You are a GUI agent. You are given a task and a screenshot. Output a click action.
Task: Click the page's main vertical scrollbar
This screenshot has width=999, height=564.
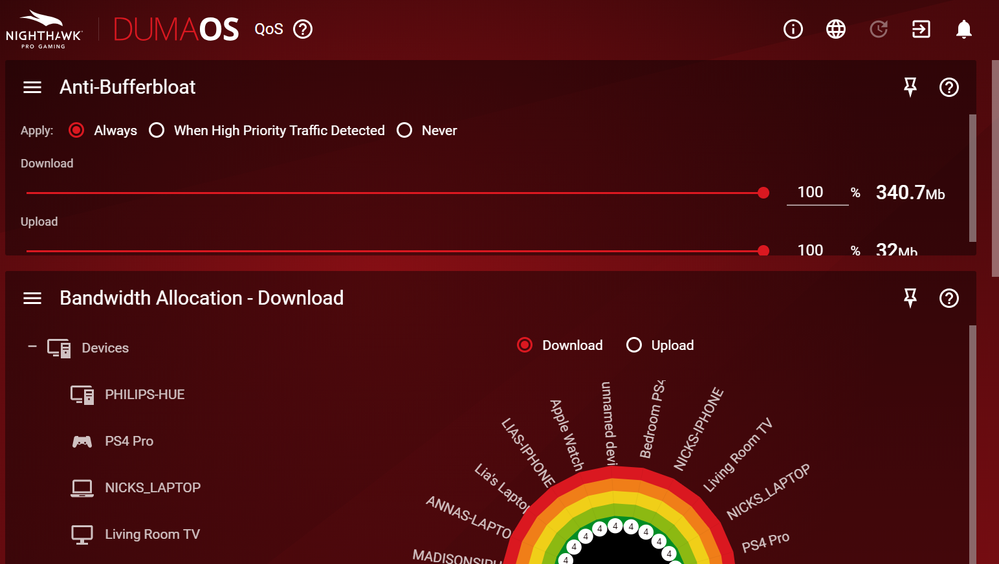(x=995, y=168)
